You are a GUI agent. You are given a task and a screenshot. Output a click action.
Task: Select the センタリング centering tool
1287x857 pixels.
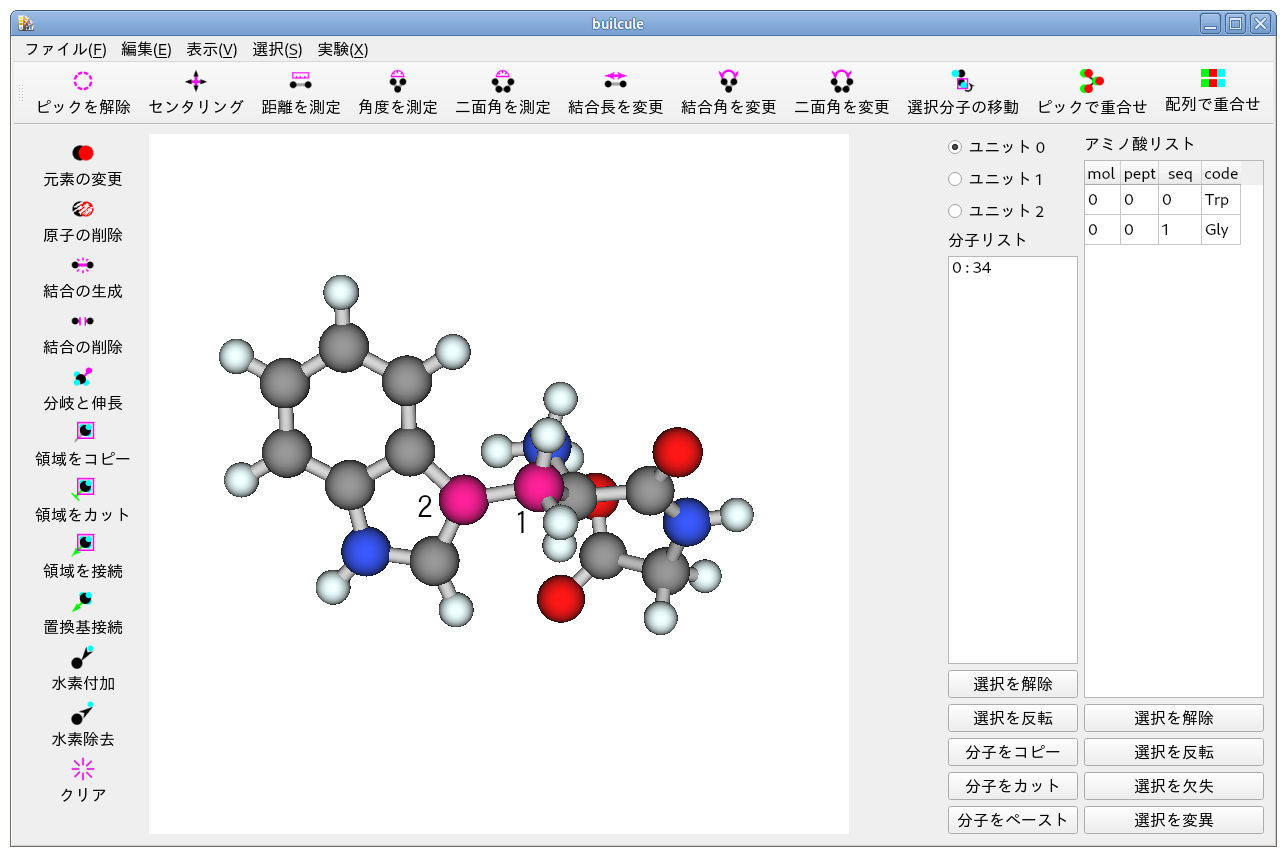click(196, 81)
